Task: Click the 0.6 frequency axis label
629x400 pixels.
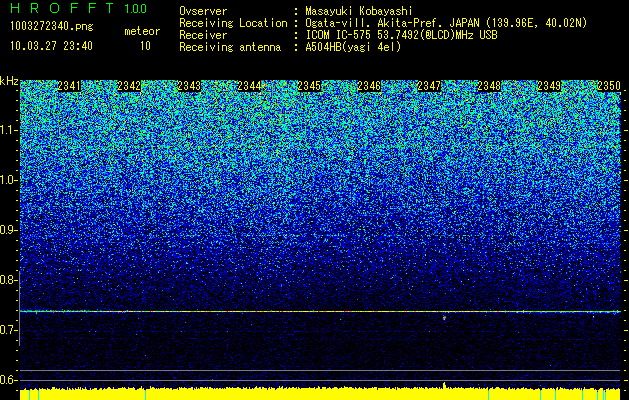Action: point(8,380)
